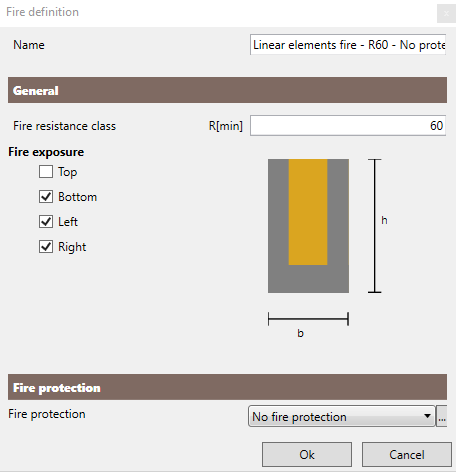Click the General section header
The image size is (456, 472).
click(x=227, y=90)
